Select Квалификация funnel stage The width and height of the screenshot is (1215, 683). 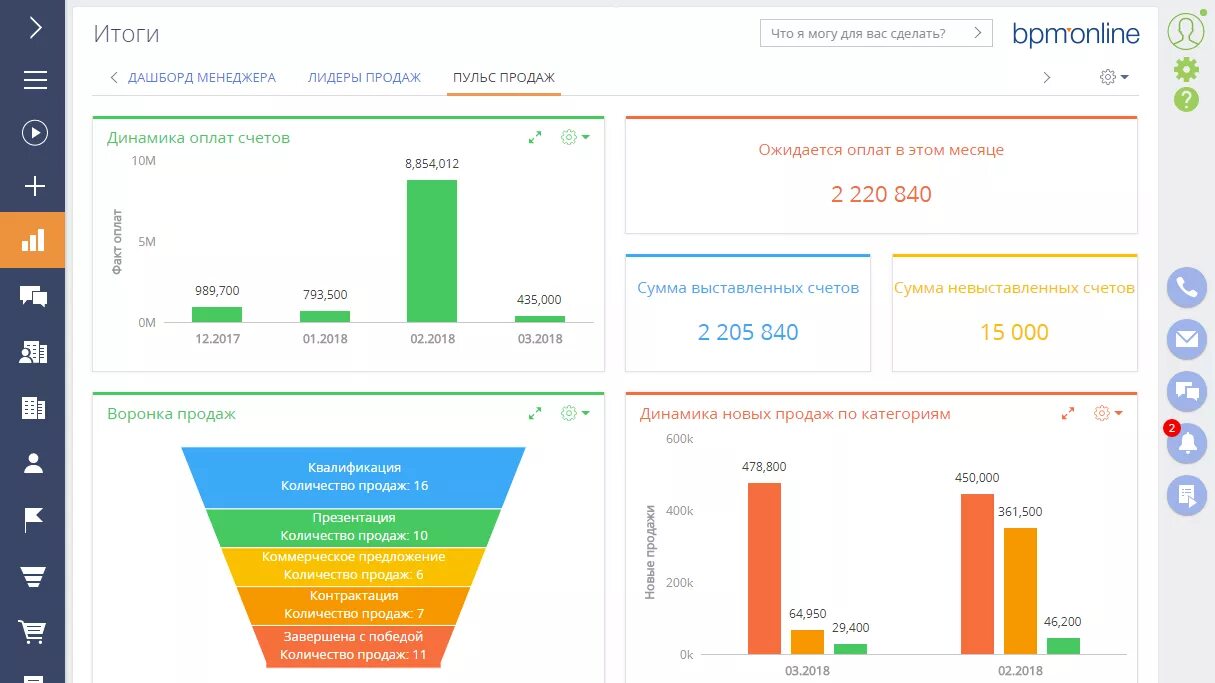coord(354,477)
